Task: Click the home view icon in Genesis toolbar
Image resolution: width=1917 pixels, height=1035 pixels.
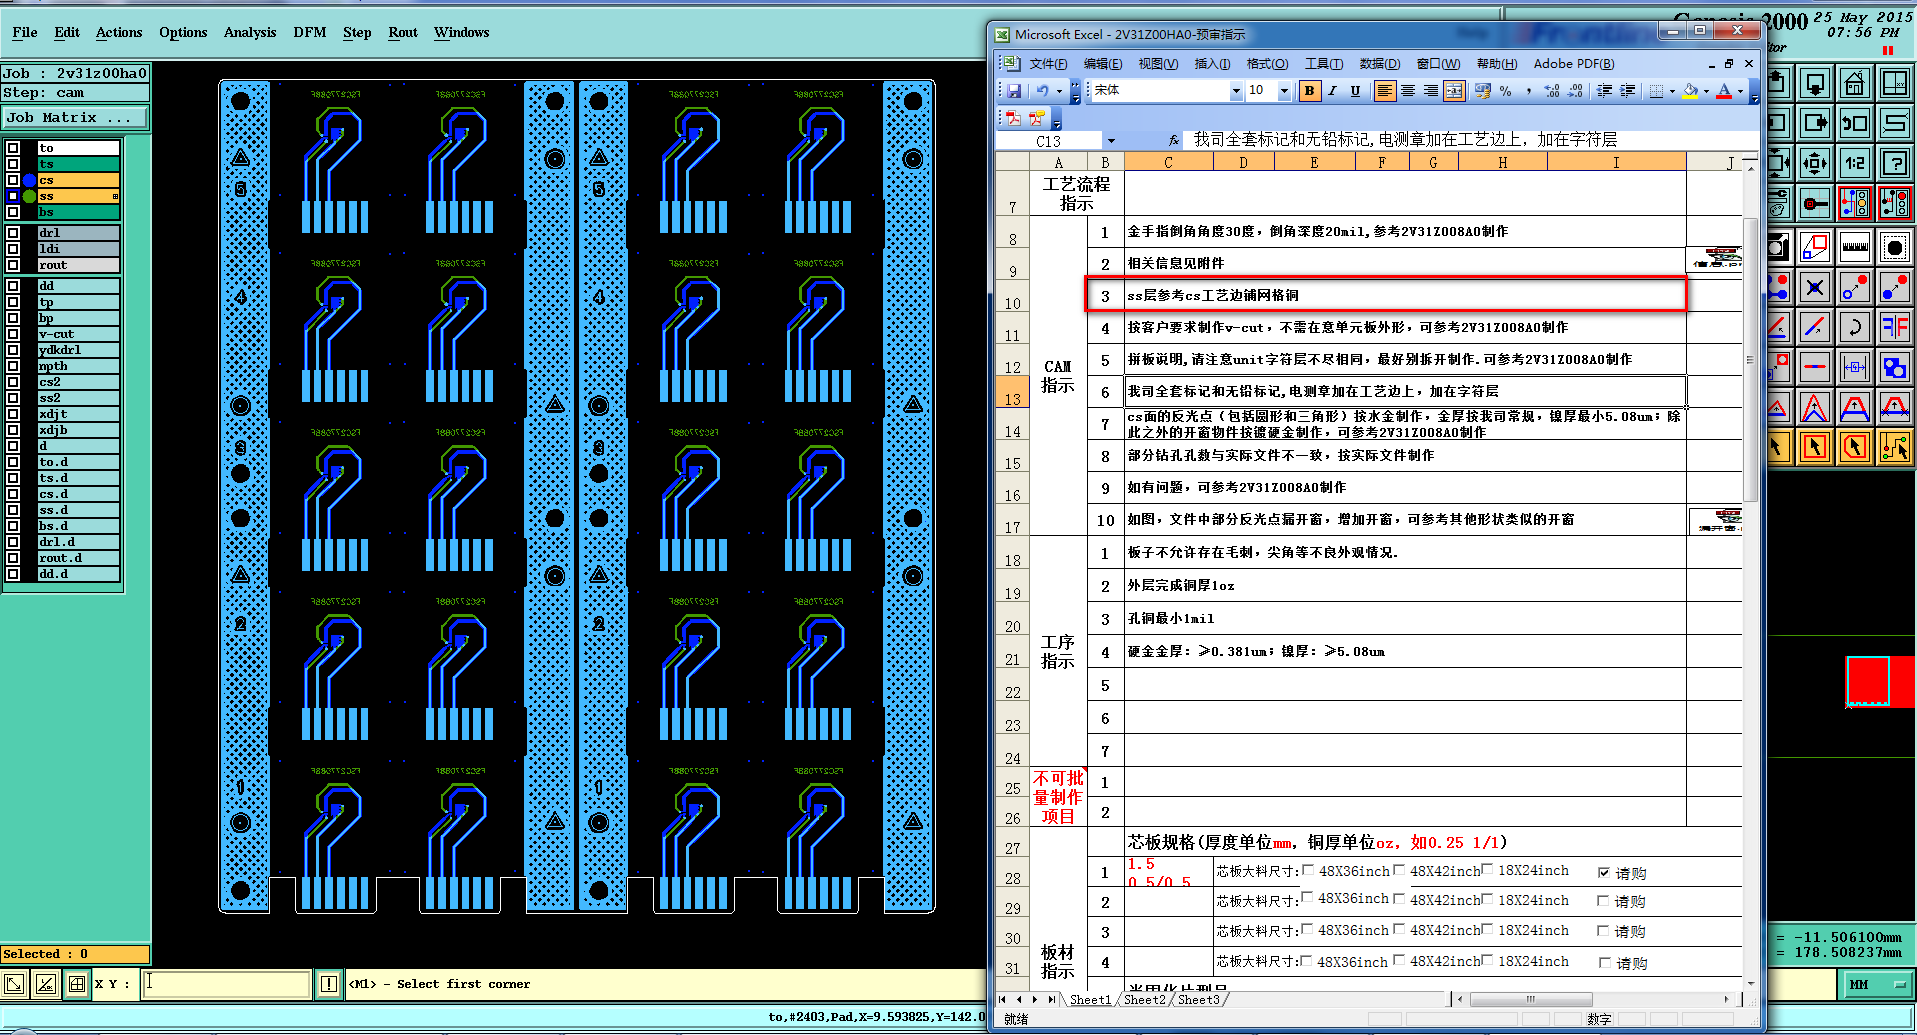Action: 1855,83
